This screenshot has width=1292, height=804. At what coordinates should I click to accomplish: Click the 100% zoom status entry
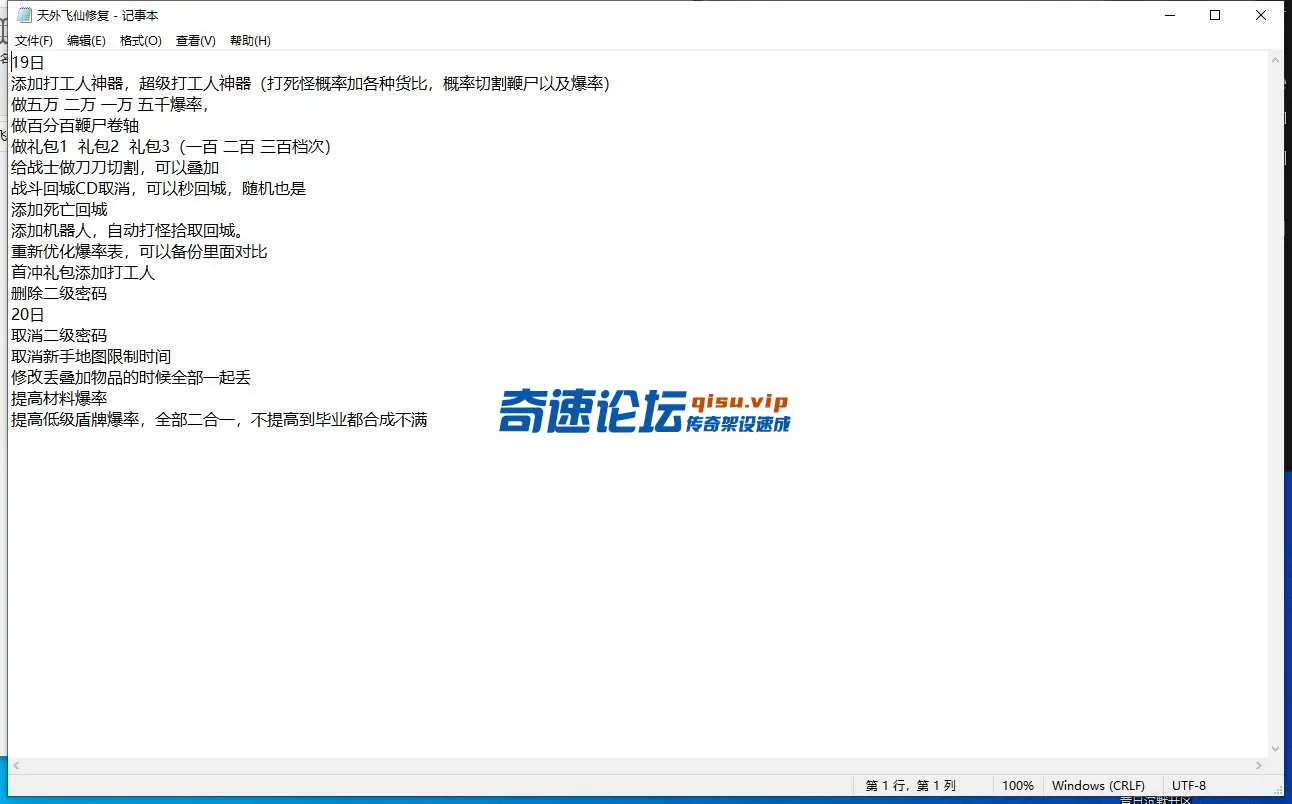1018,786
